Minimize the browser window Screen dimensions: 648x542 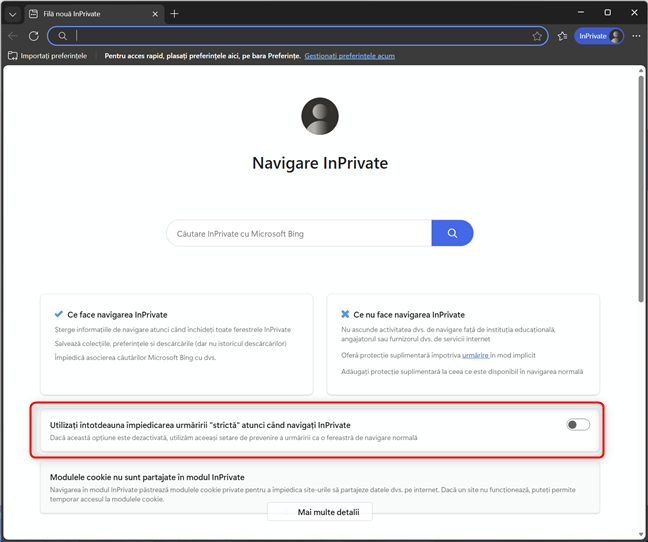click(581, 12)
